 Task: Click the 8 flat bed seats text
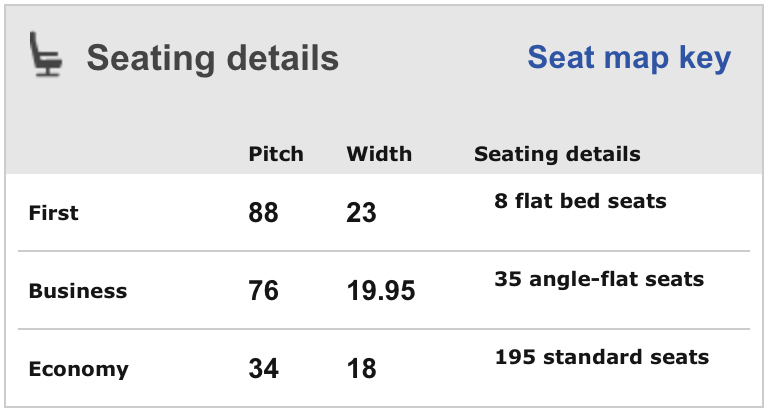click(580, 201)
